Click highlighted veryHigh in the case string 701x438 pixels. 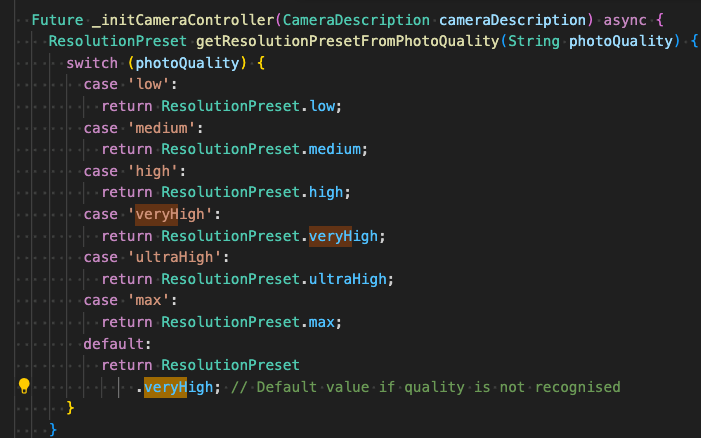click(156, 213)
